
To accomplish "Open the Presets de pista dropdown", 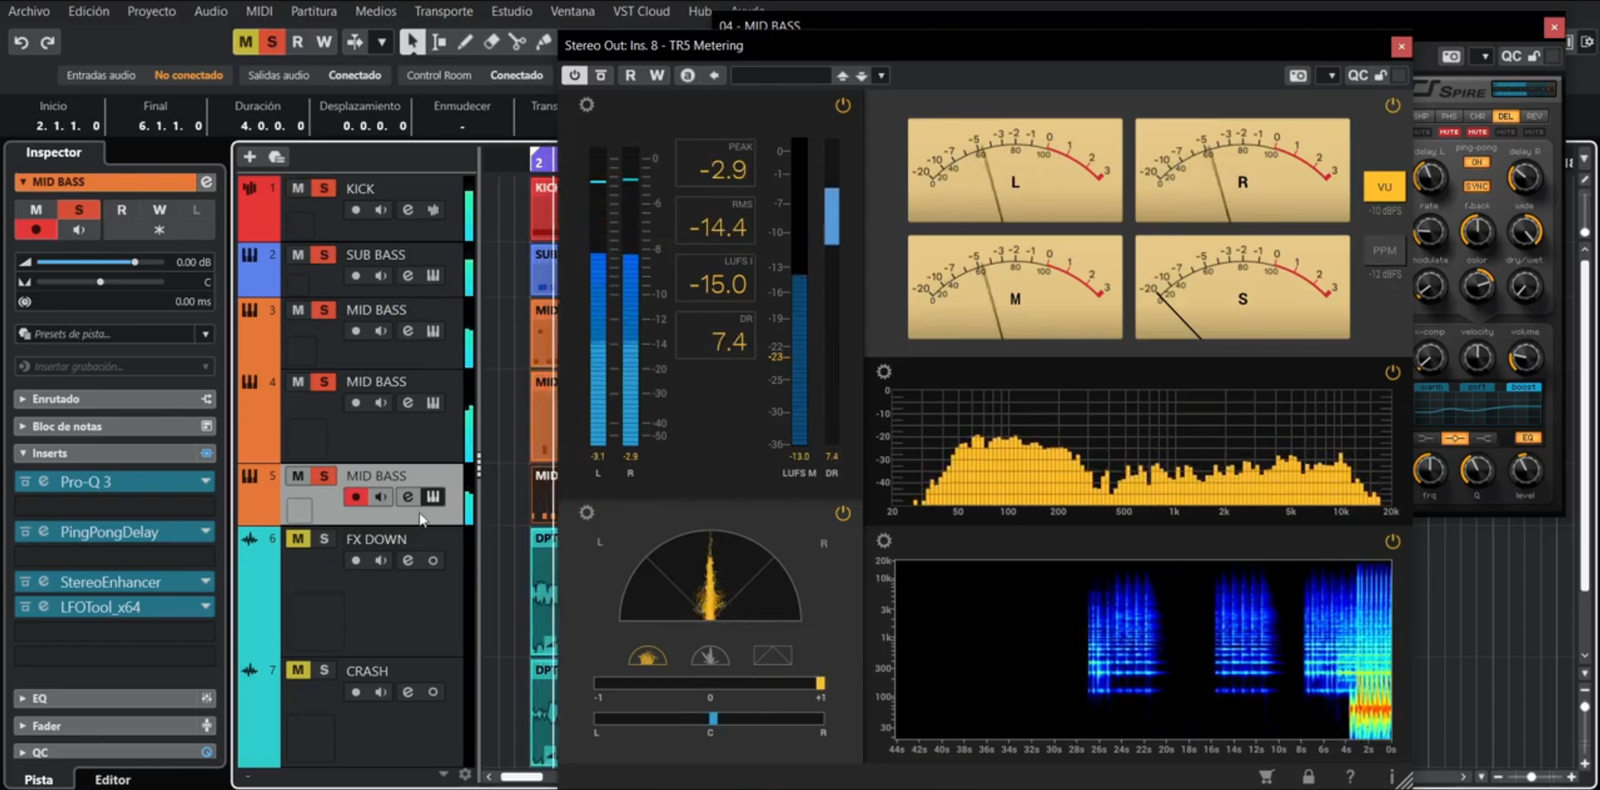I will [x=205, y=334].
